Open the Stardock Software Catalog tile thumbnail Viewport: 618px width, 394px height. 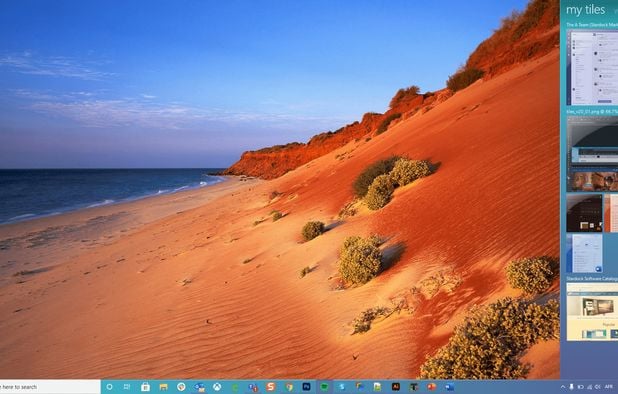[x=592, y=312]
